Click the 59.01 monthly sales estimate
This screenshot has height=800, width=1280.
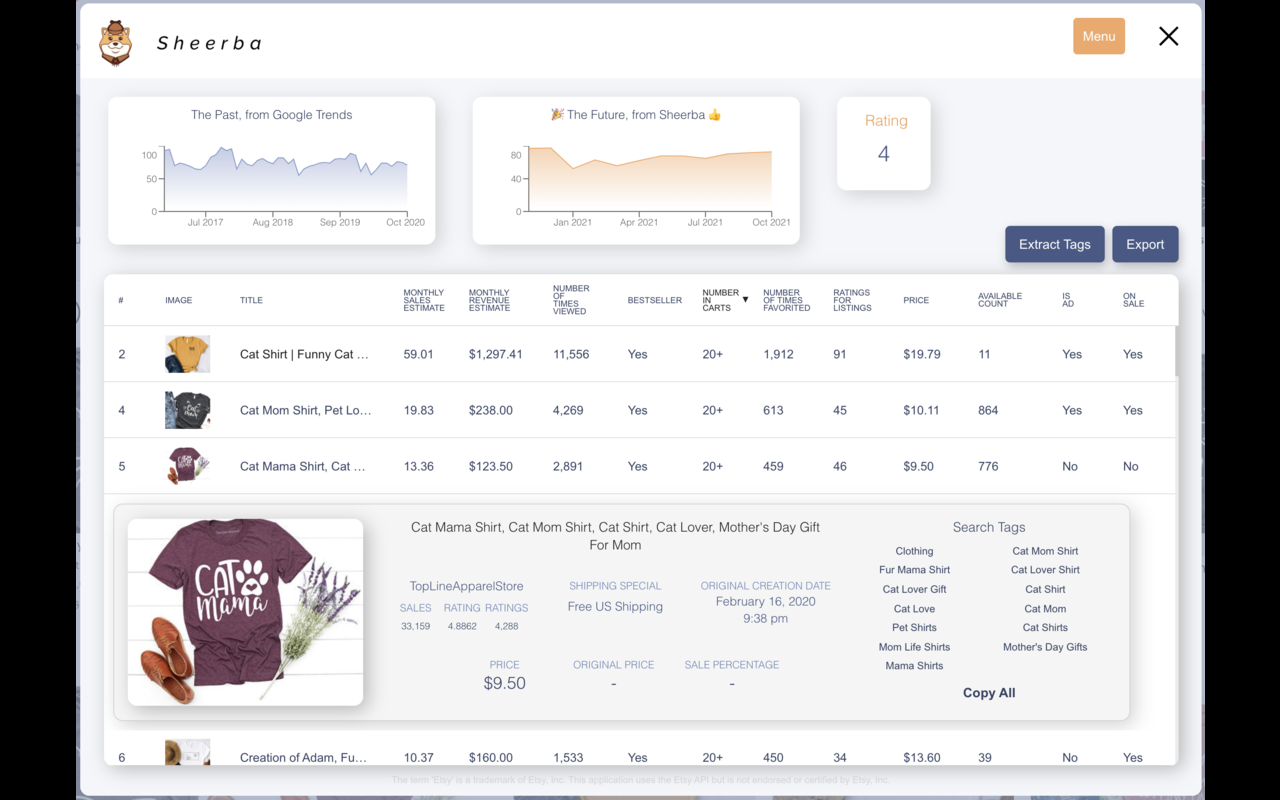418,354
